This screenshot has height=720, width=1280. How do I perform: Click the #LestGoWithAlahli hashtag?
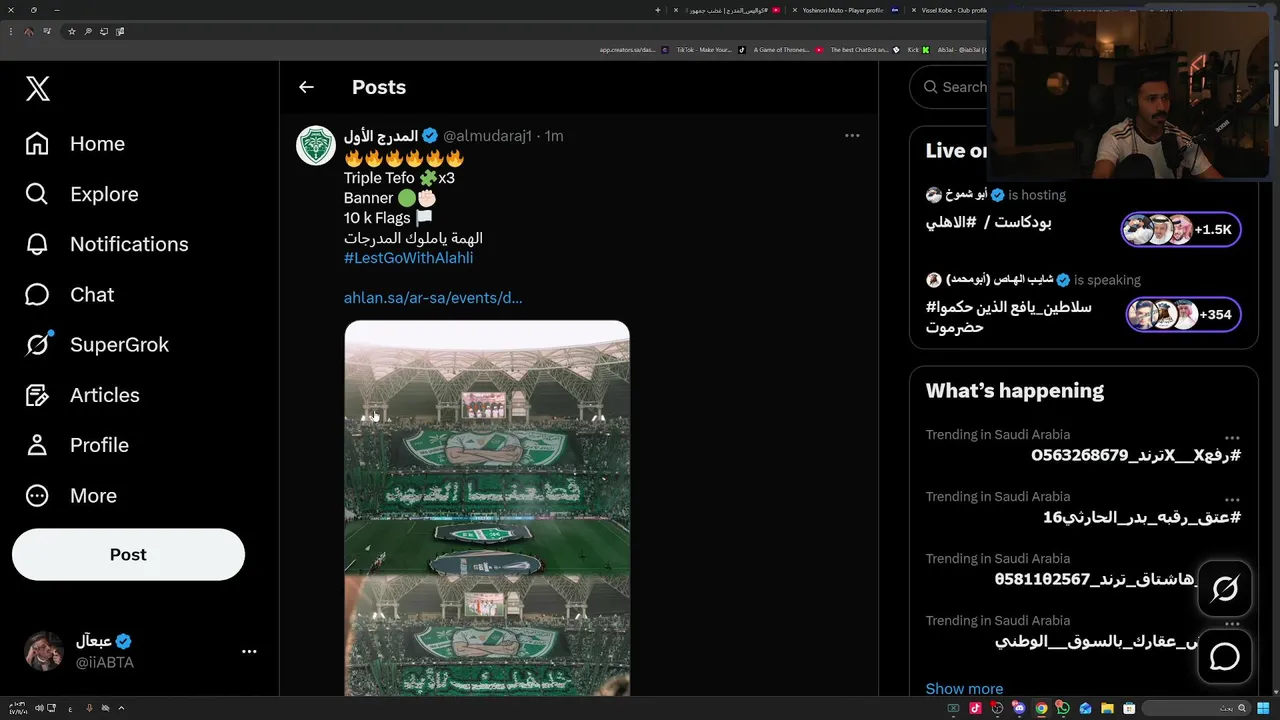[408, 258]
